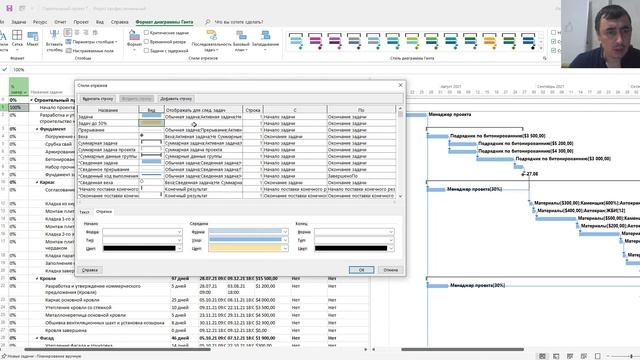Viewport: 640px width, 360px height.
Task: Apply magenta Gantt chart style
Action: point(315,41)
